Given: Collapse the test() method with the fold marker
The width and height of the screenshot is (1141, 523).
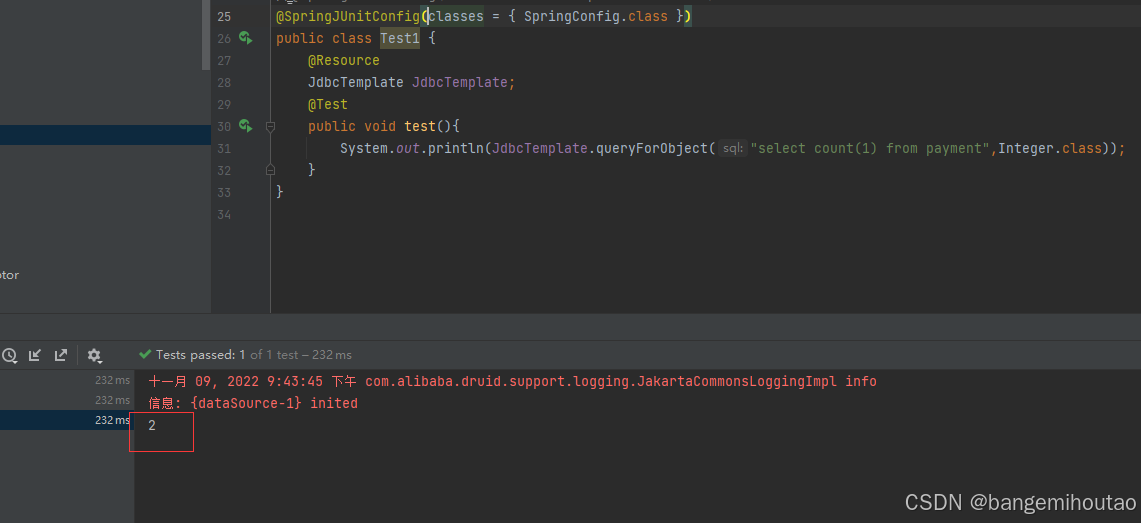Looking at the screenshot, I should coord(270,127).
